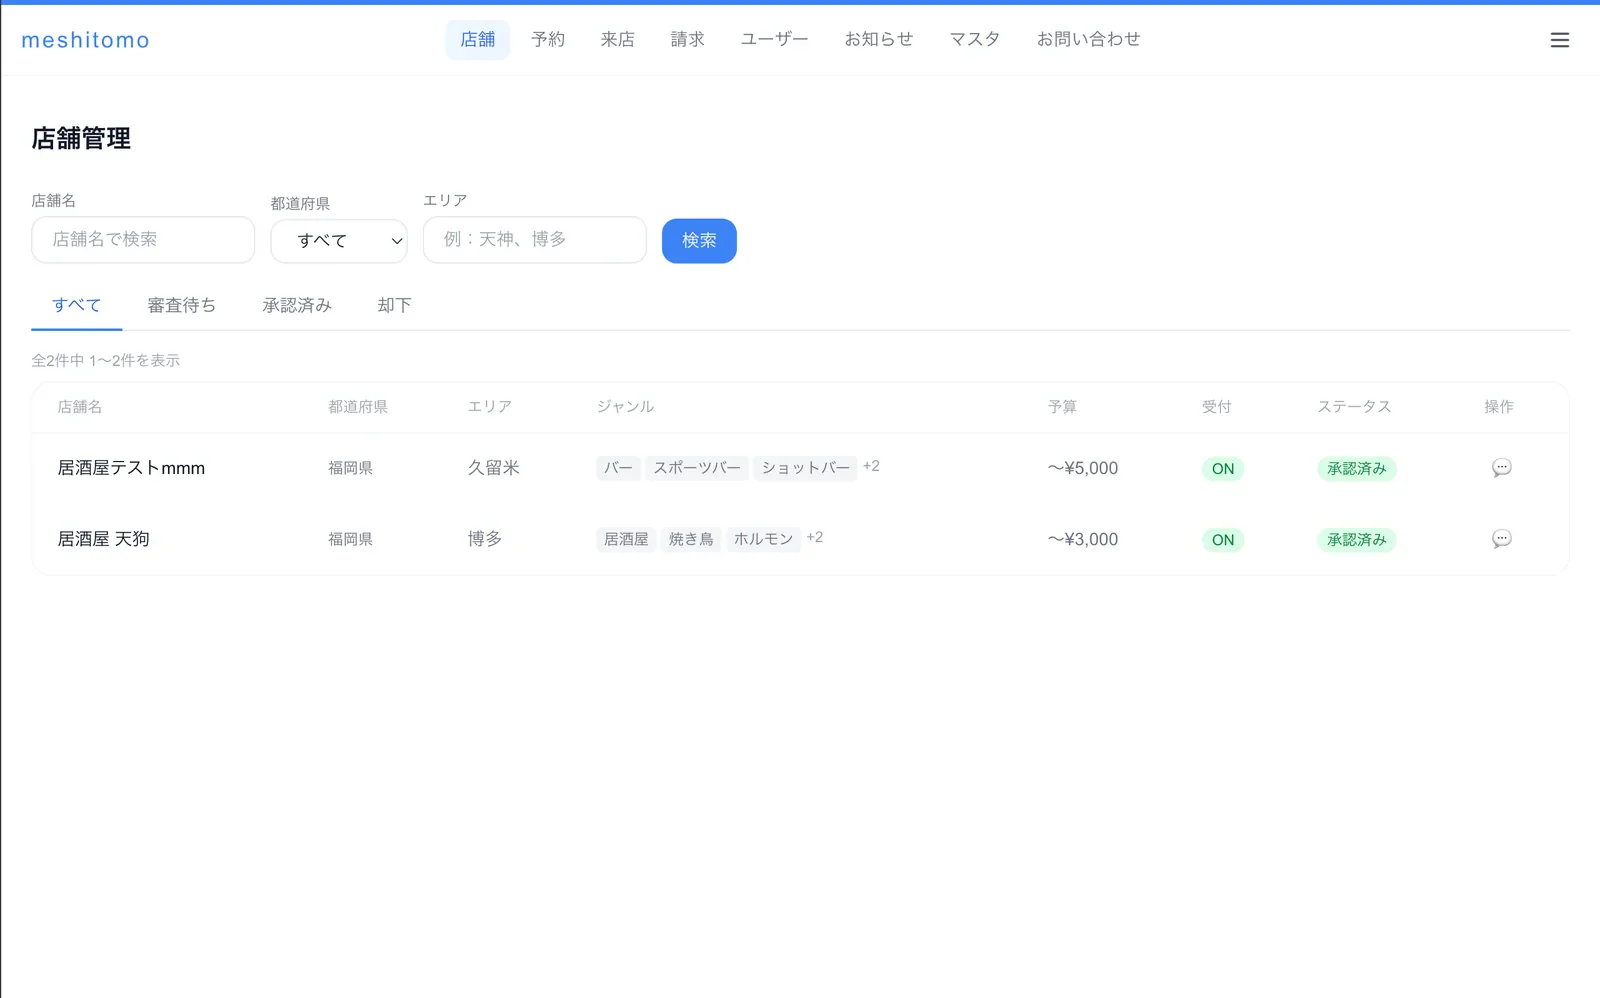The width and height of the screenshot is (1600, 998).
Task: Switch to the 審査待ち tab
Action: coord(181,306)
